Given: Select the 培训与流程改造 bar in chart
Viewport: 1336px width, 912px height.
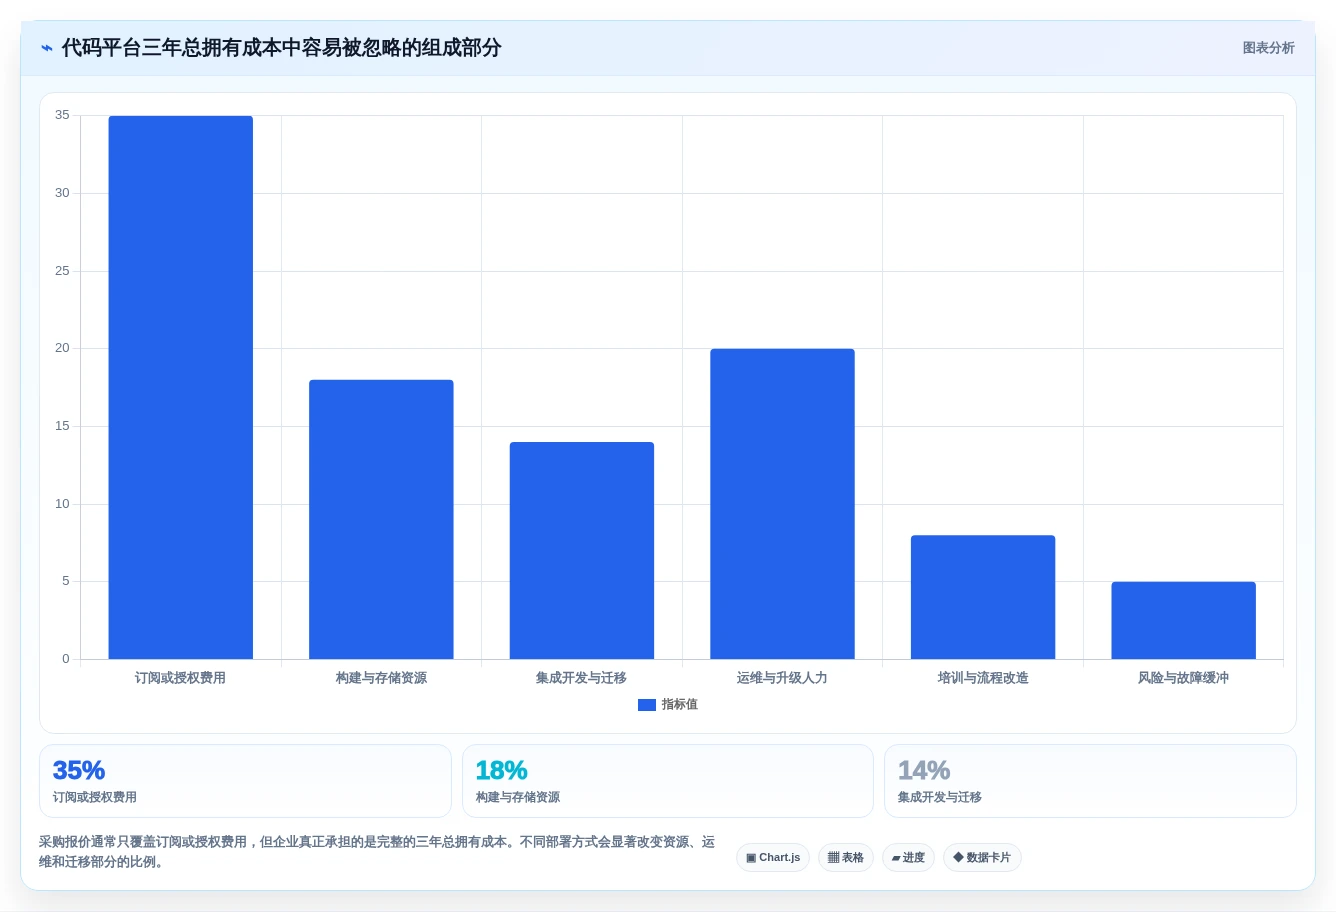Looking at the screenshot, I should click(983, 597).
